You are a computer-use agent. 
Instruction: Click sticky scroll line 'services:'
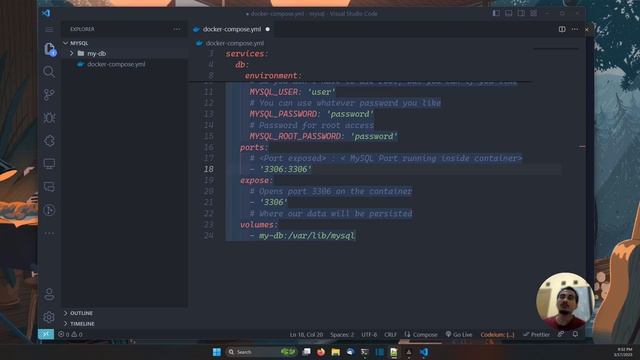coord(247,53)
